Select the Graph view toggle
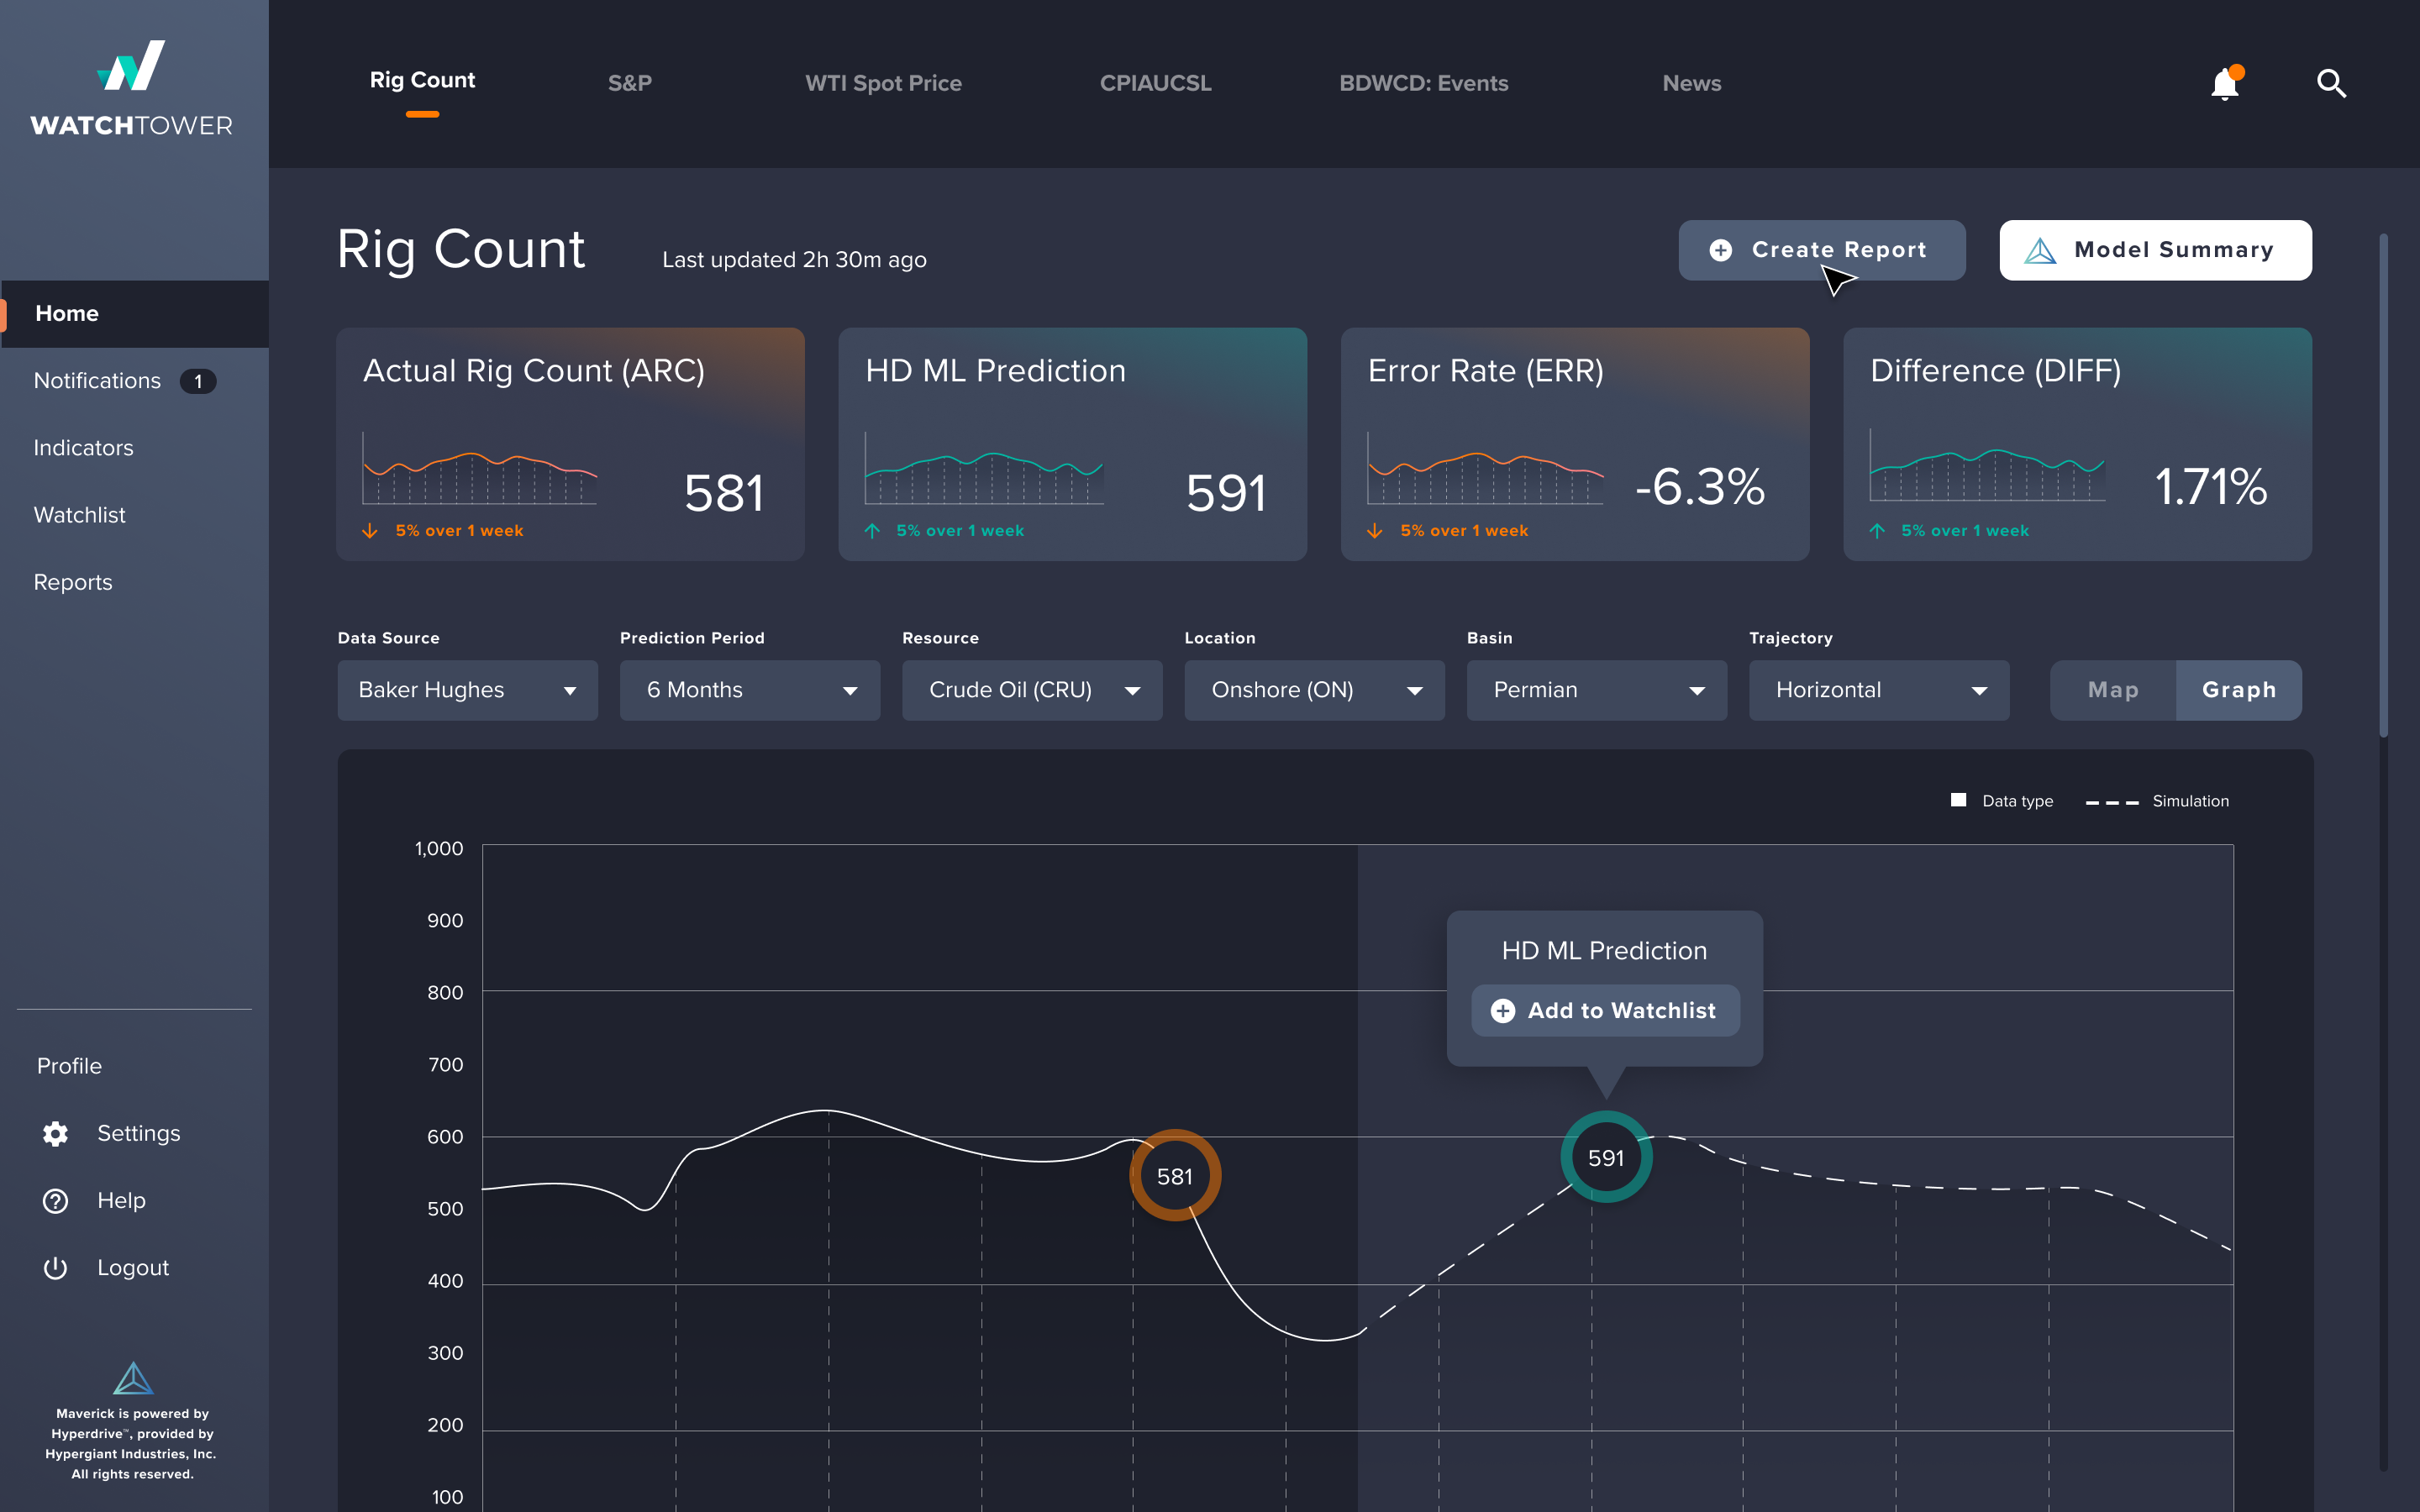The height and width of the screenshot is (1512, 2420). tap(2239, 689)
